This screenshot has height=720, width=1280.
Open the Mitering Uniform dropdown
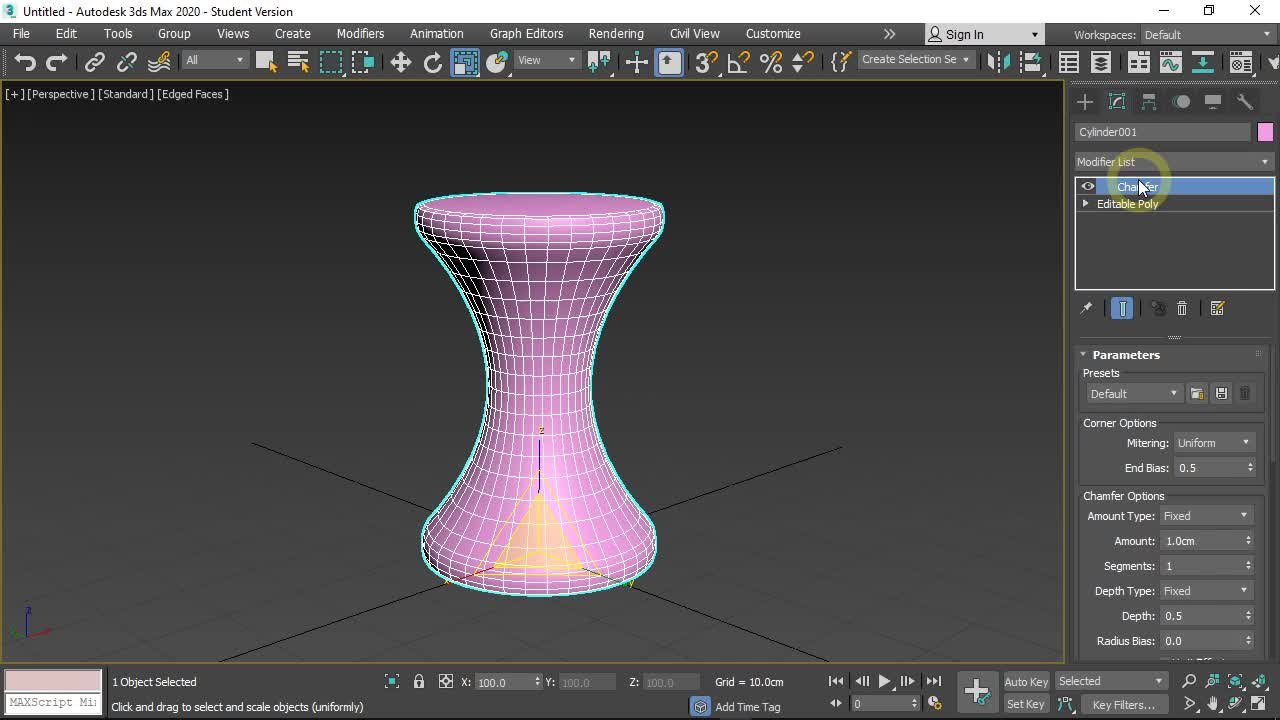[x=1213, y=443]
